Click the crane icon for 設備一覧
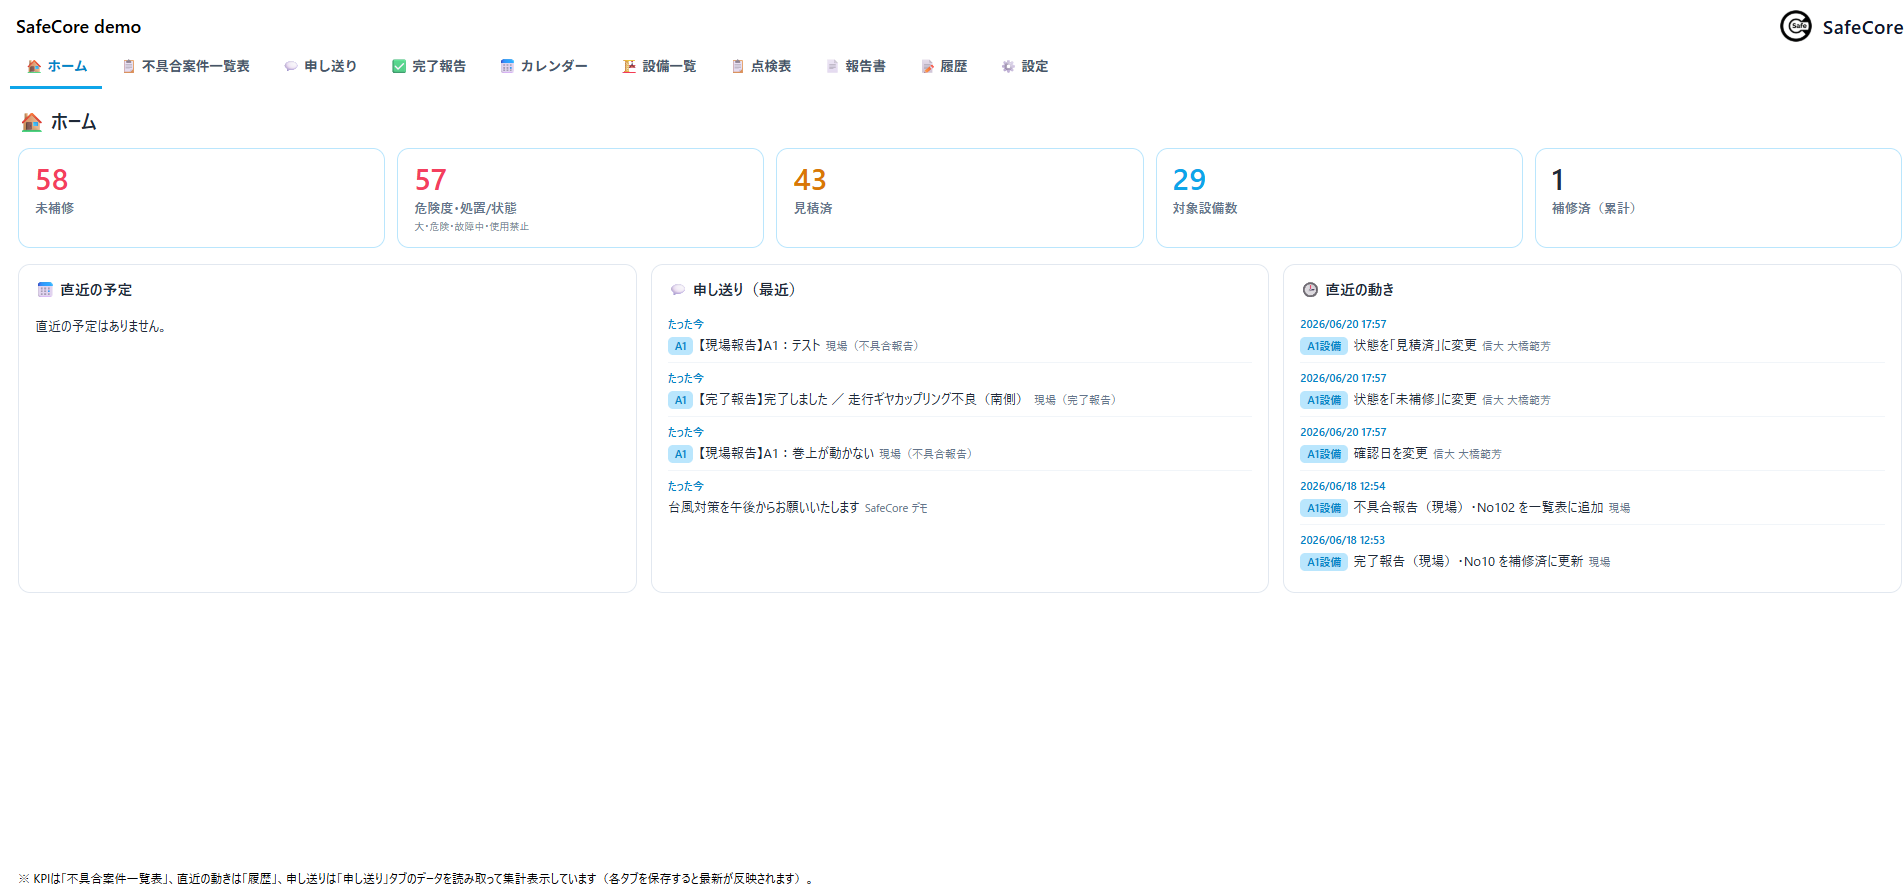The height and width of the screenshot is (894, 1904). click(x=629, y=66)
